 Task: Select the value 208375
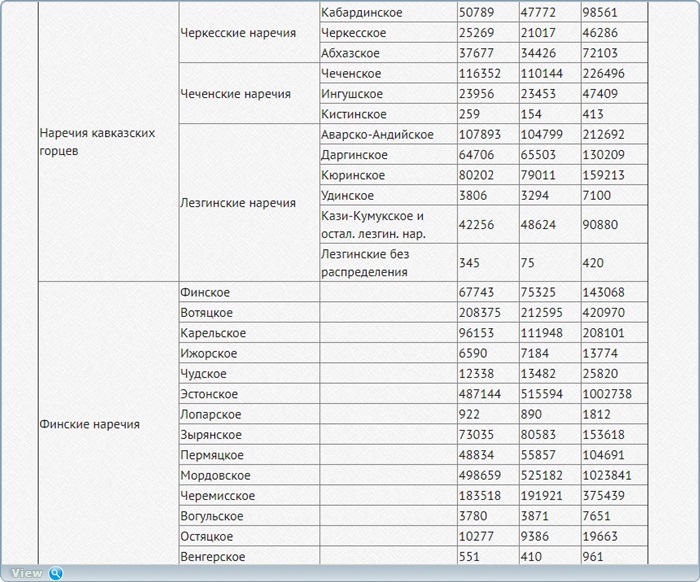point(480,312)
